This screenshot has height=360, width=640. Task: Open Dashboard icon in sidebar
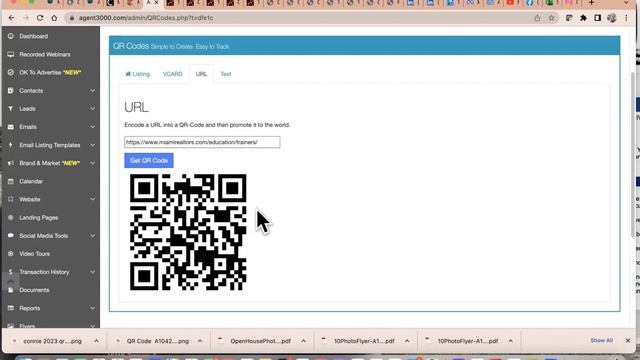11,36
